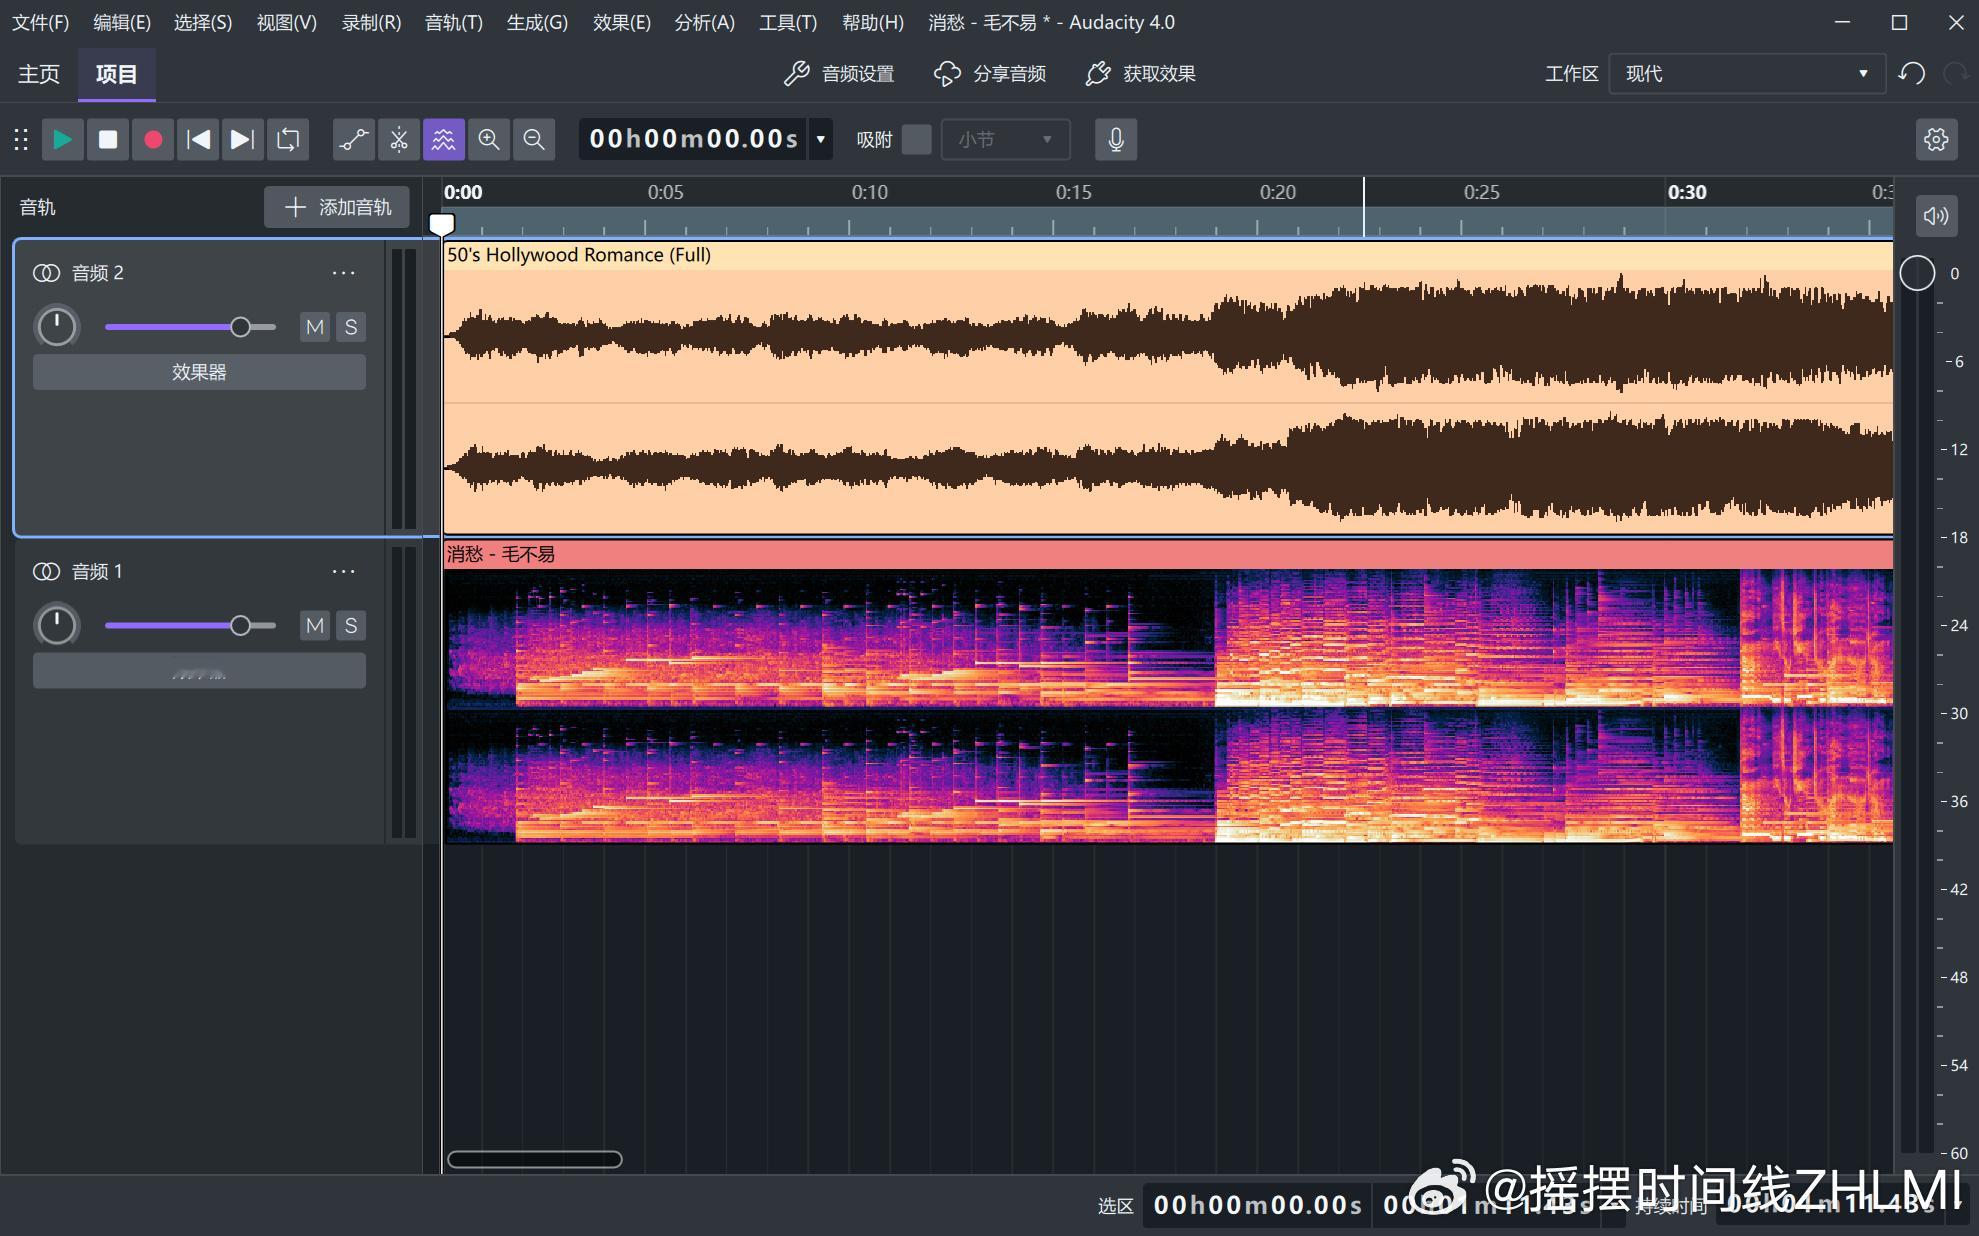
Task: Open the 编辑(E) menu
Action: (x=122, y=22)
